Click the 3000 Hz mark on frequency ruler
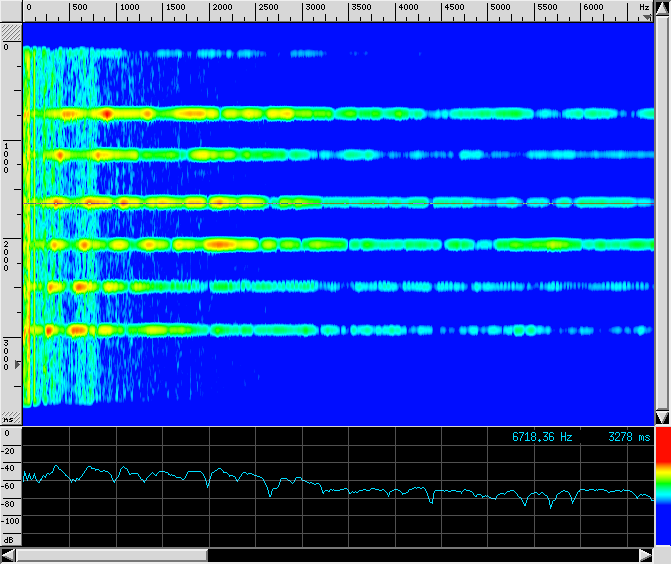Viewport: 671px width, 564px height. pyautogui.click(x=314, y=8)
